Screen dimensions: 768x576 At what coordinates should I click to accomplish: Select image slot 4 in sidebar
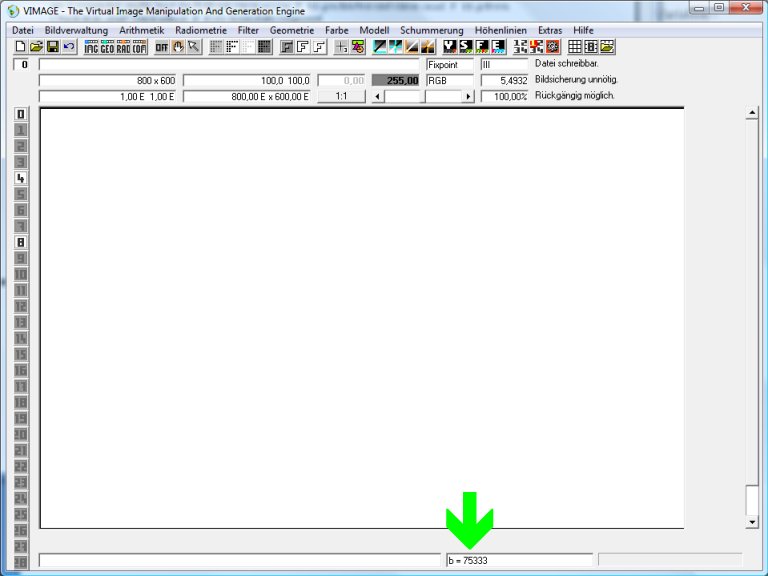click(x=20, y=178)
